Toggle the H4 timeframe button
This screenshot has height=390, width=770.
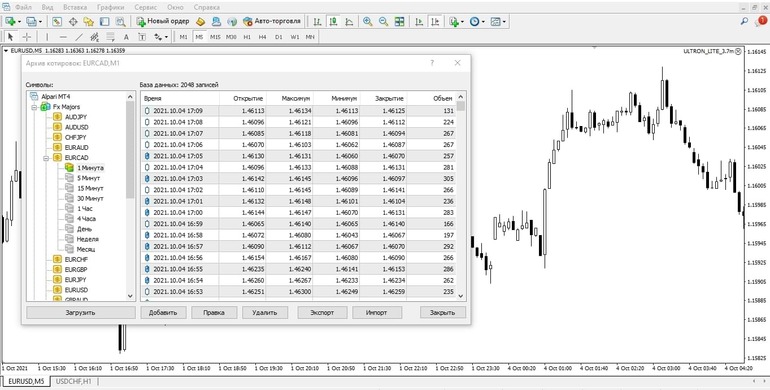click(263, 37)
